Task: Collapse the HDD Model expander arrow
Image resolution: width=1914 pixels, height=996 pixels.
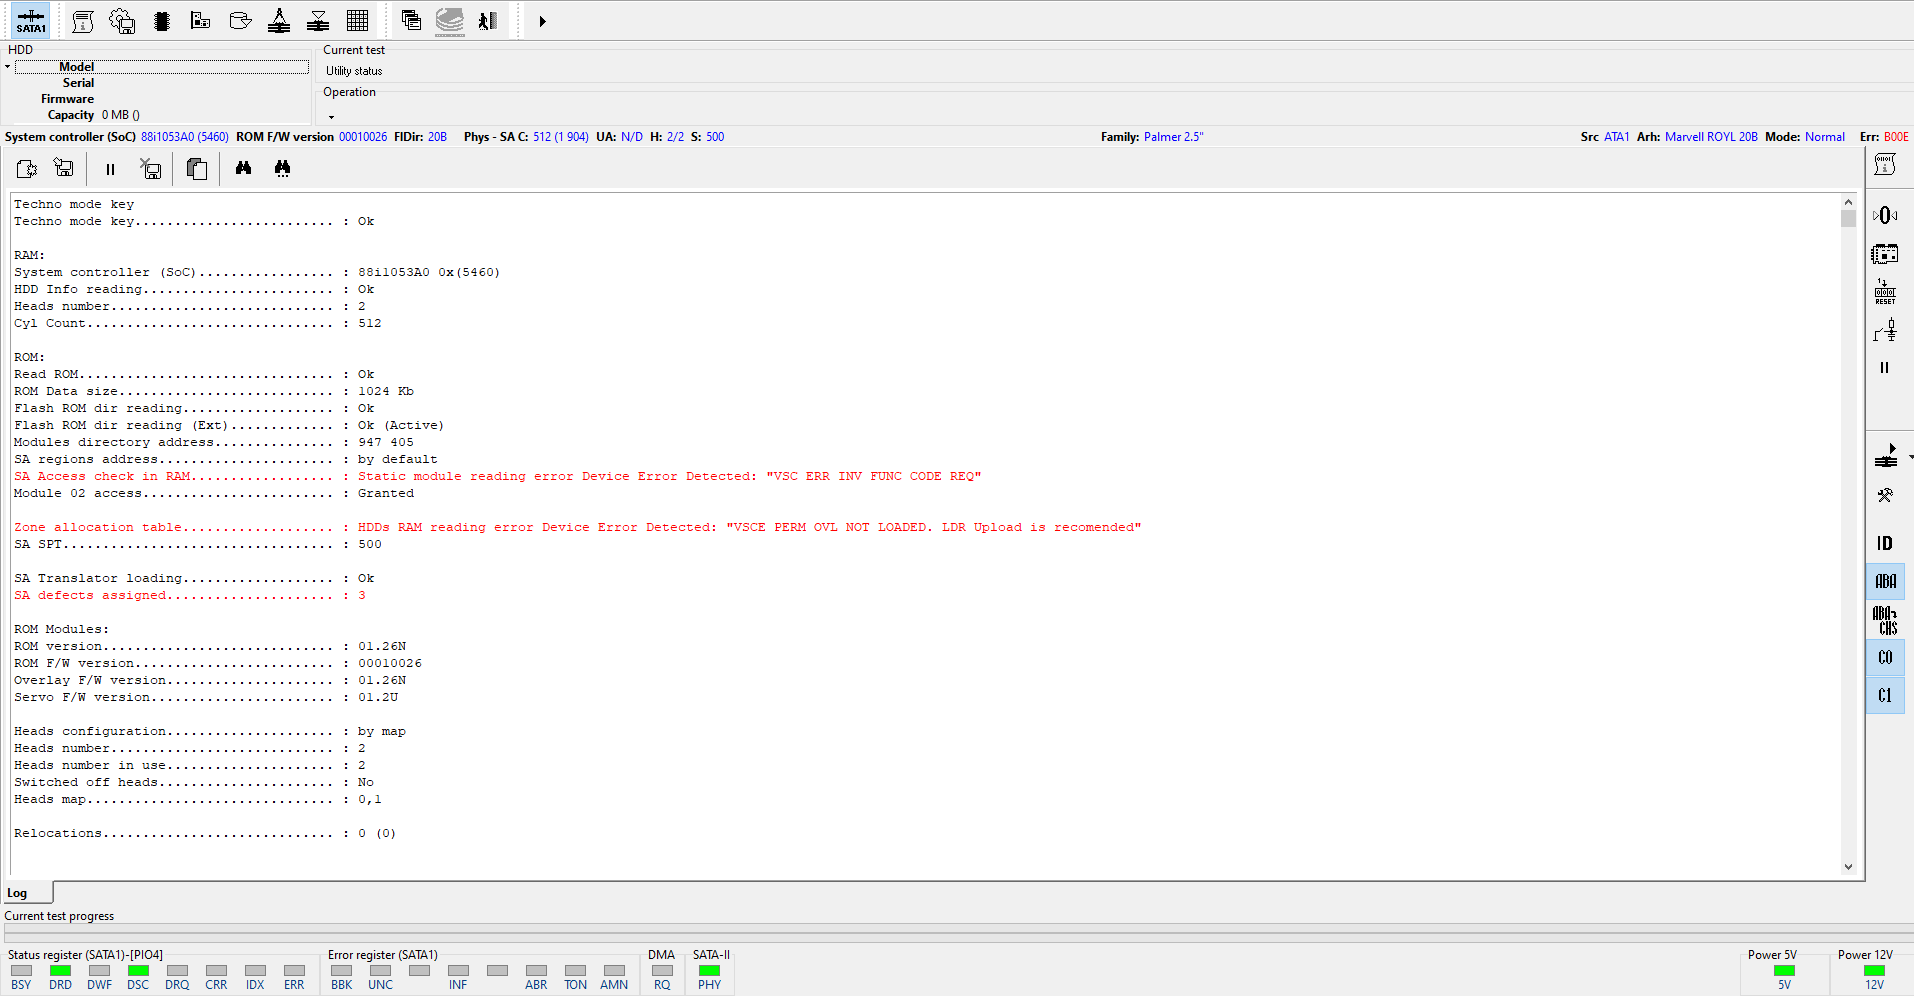Action: [7, 67]
